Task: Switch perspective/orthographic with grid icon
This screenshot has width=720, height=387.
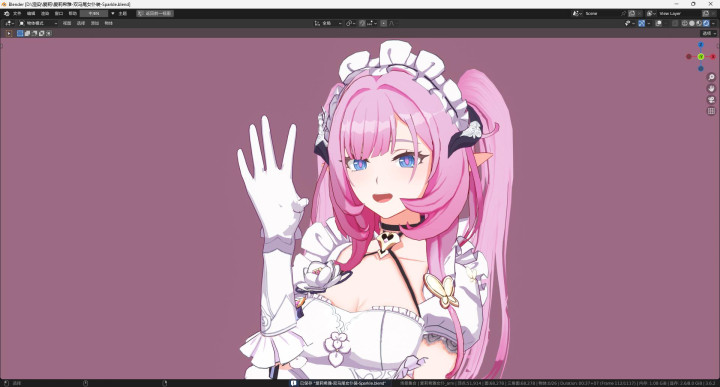Action: (x=711, y=111)
